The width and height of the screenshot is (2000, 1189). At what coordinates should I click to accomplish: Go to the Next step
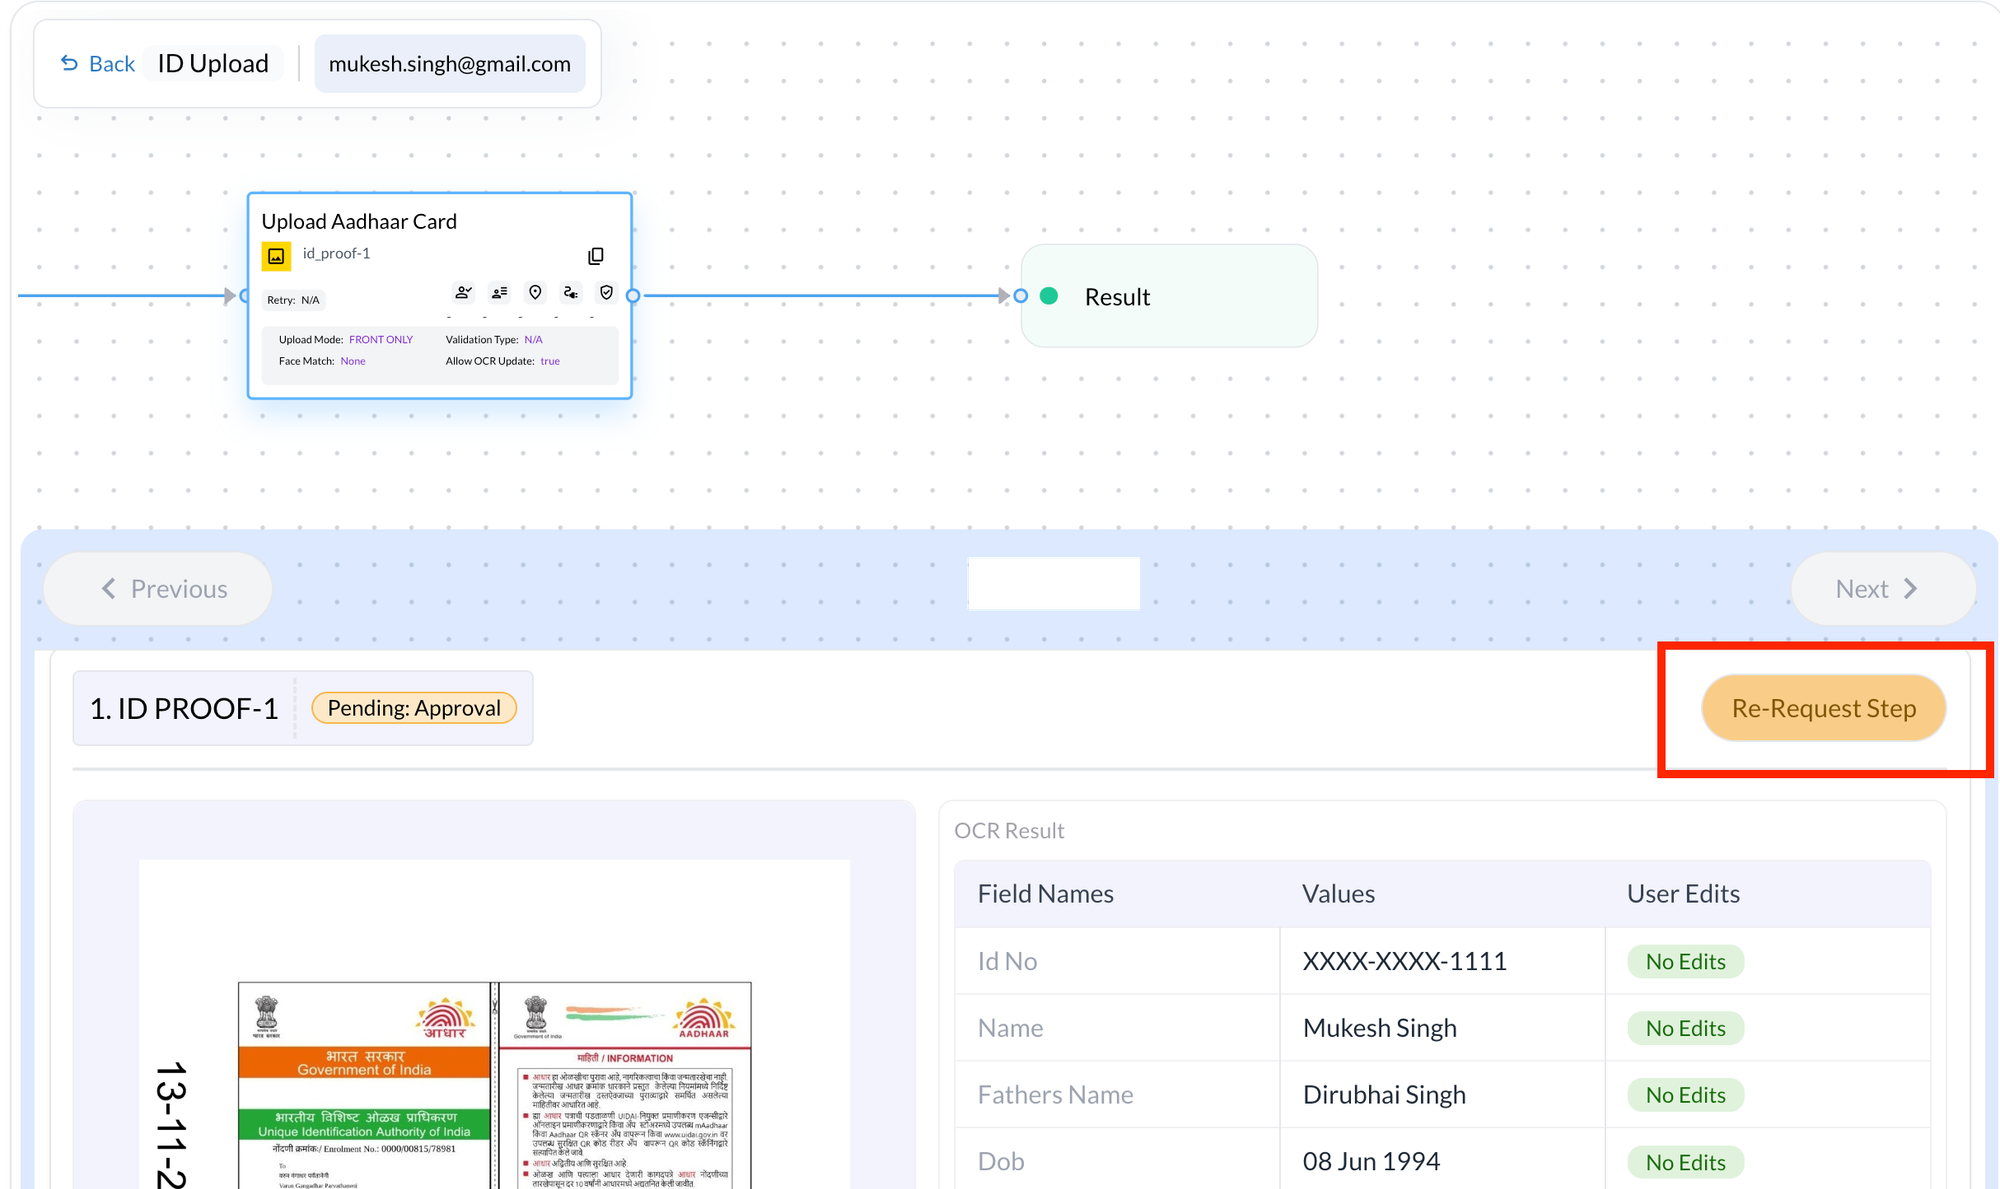(x=1883, y=589)
